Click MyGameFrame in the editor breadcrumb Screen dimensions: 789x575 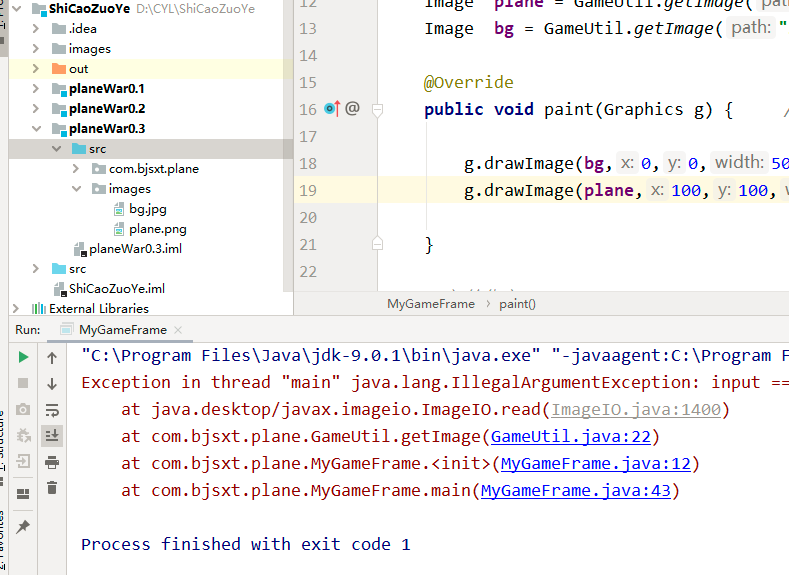(x=431, y=304)
